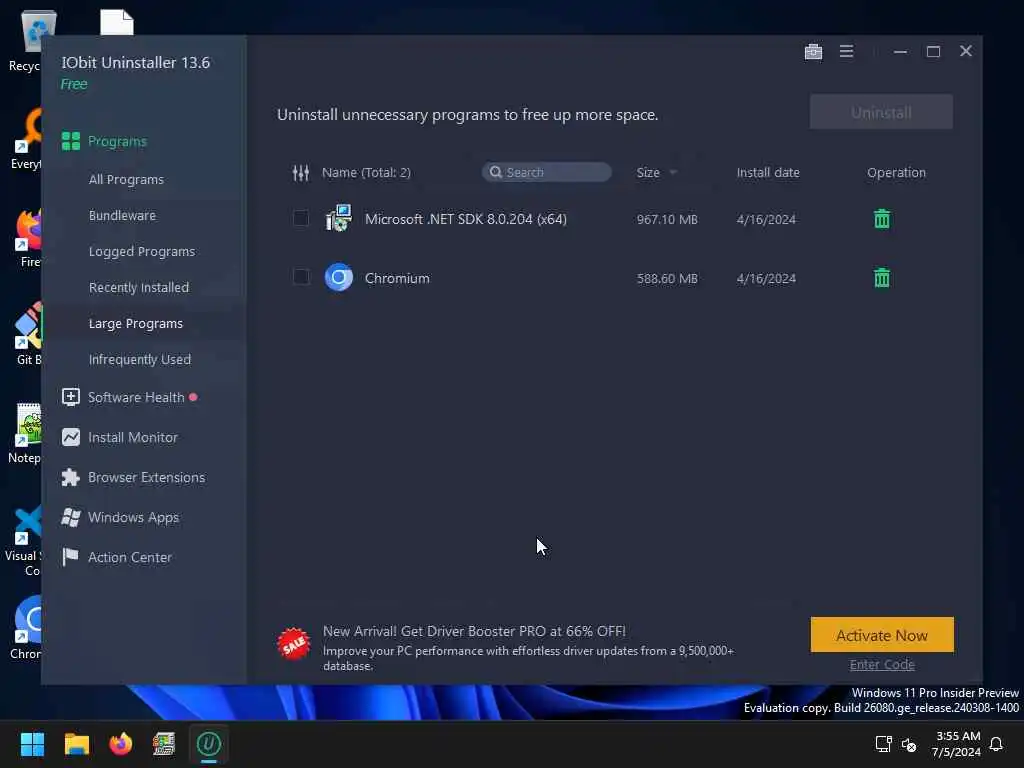1024x768 pixels.
Task: Click the Name (Total: 2) header
Action: pyautogui.click(x=366, y=172)
